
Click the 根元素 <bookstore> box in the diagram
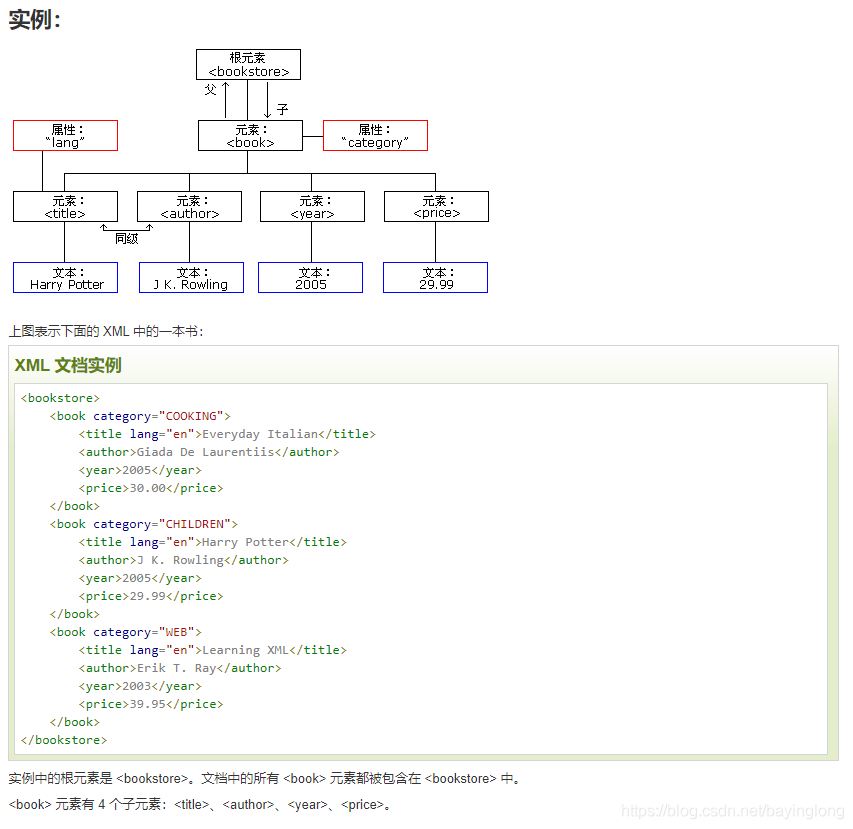(x=248, y=63)
